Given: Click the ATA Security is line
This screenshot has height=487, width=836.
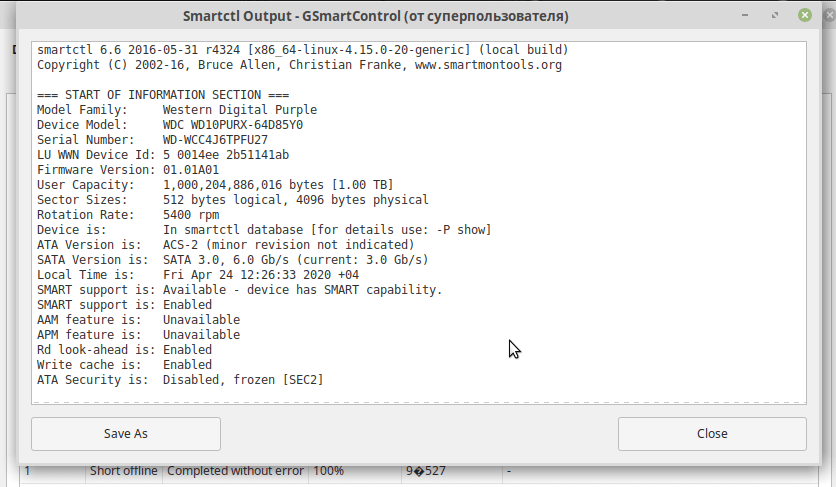Looking at the screenshot, I should pyautogui.click(x=180, y=380).
